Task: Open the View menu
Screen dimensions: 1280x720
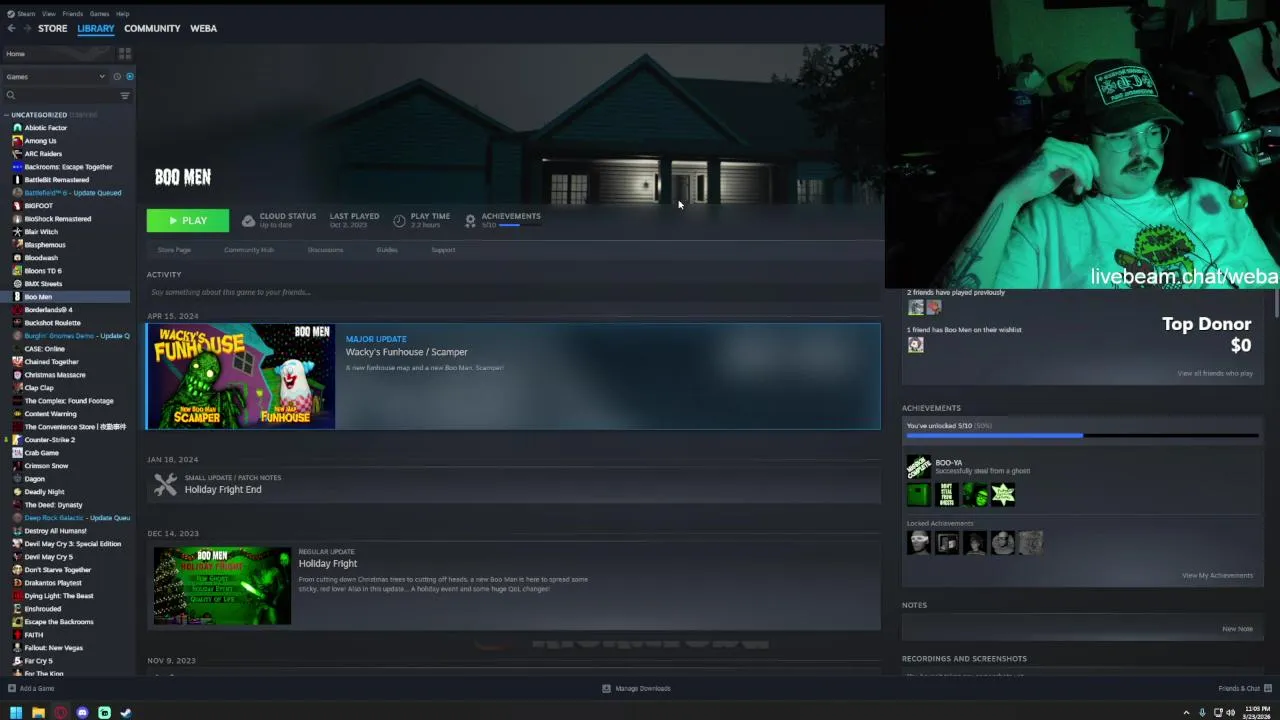Action: (48, 14)
